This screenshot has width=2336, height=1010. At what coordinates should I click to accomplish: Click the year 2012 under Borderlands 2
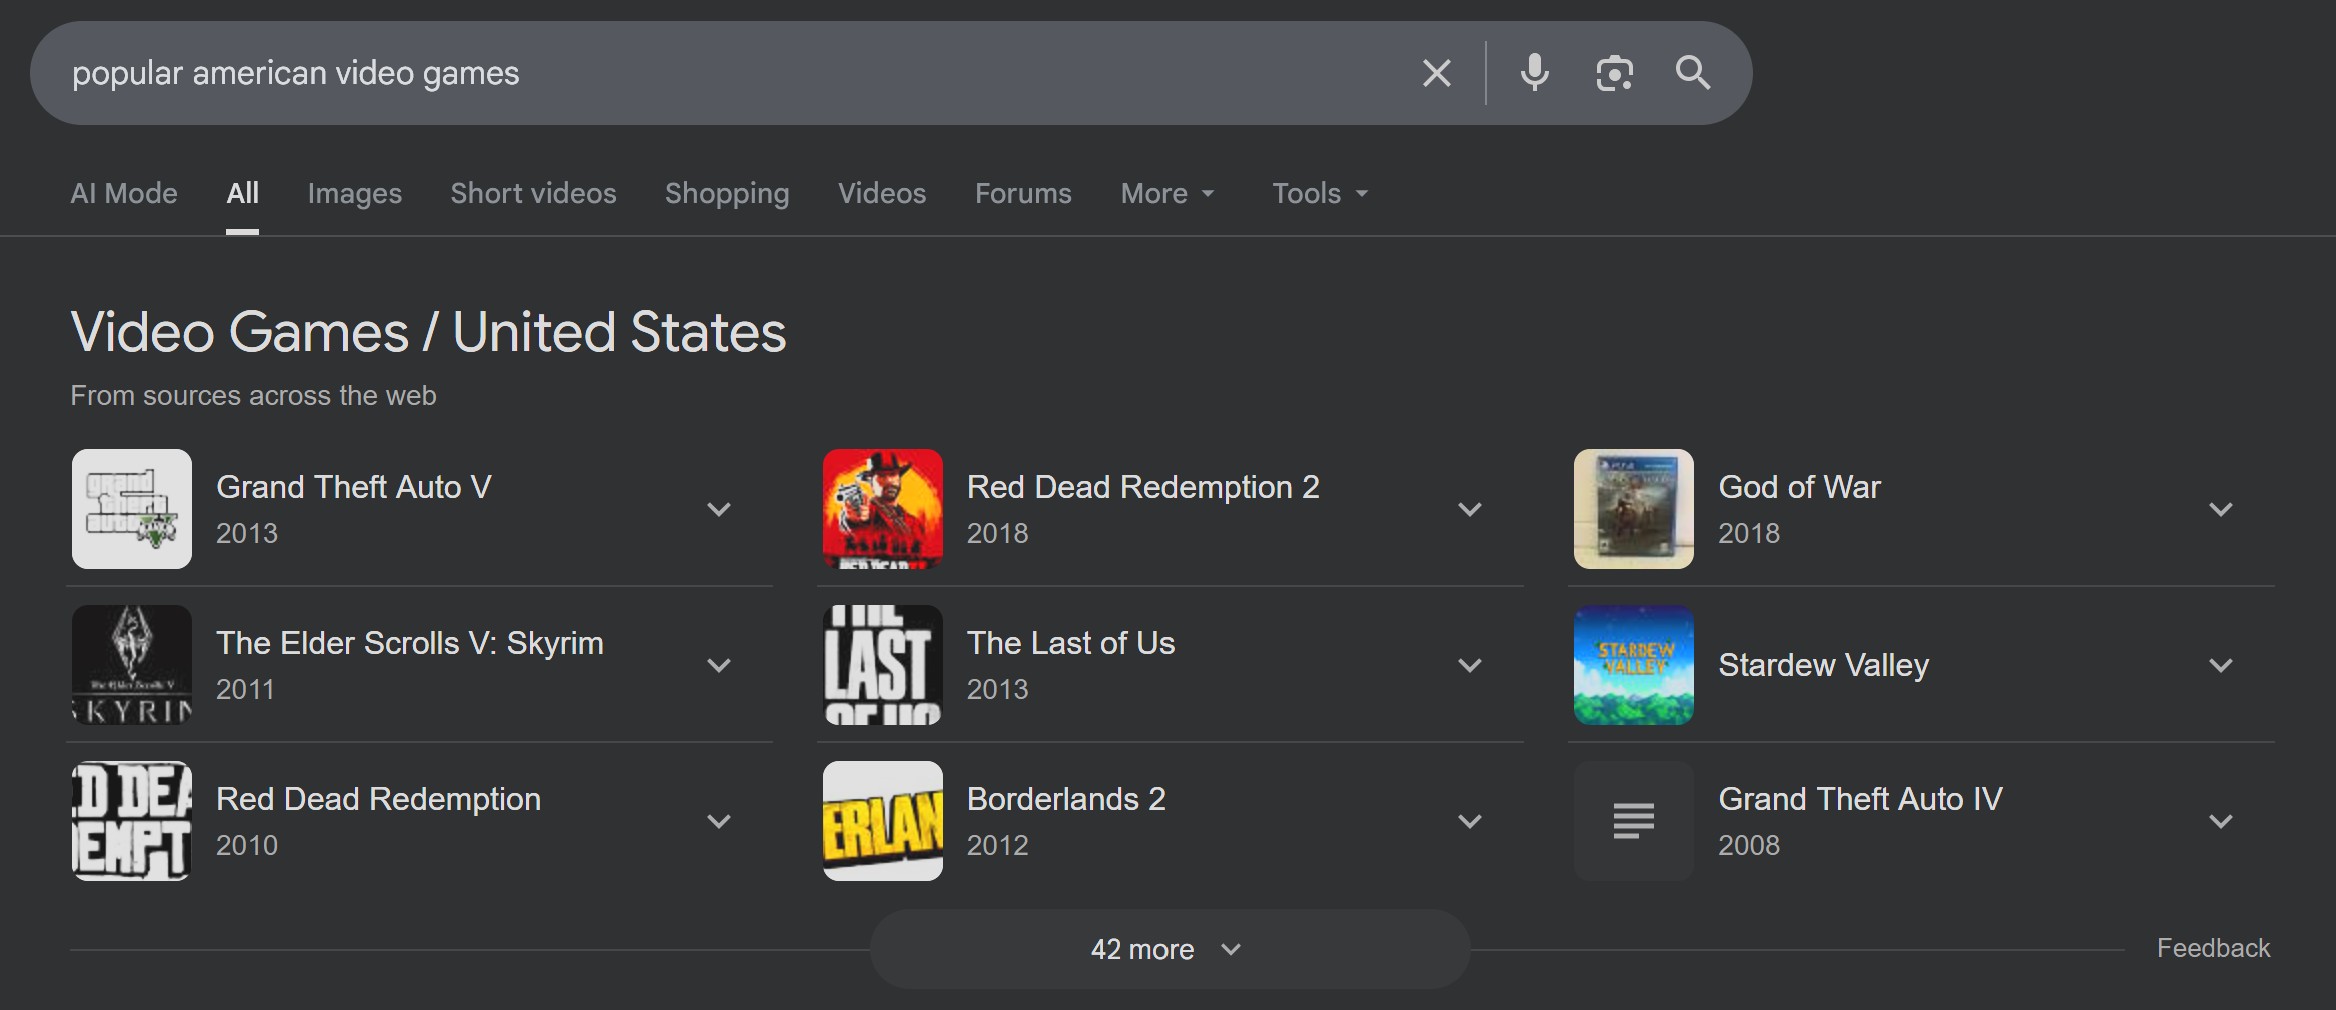(x=997, y=845)
